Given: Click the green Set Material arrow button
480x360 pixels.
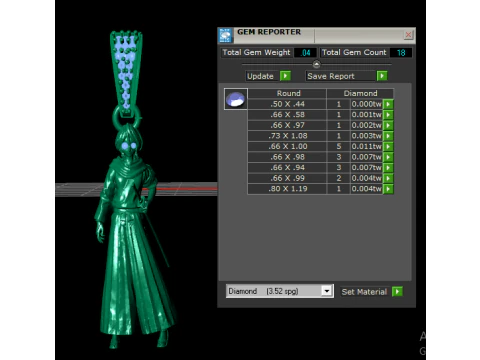Looking at the screenshot, I should point(397,292).
